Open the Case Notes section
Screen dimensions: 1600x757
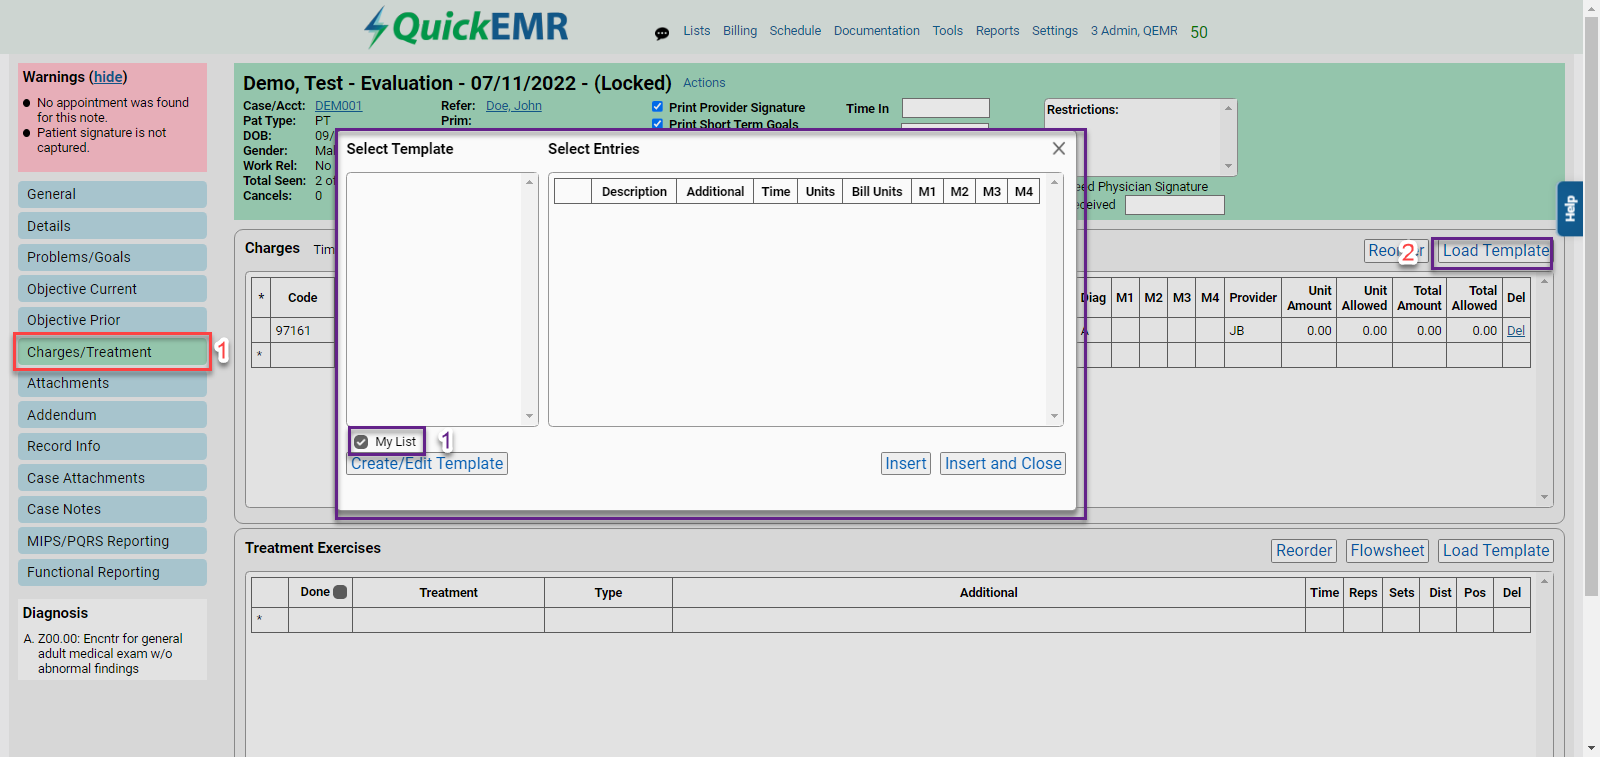[x=112, y=509]
